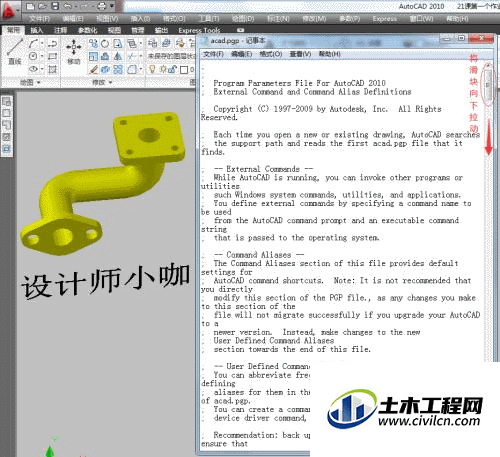
Task: Select the Ellipse tool in the Draw panel
Action: 33,69
